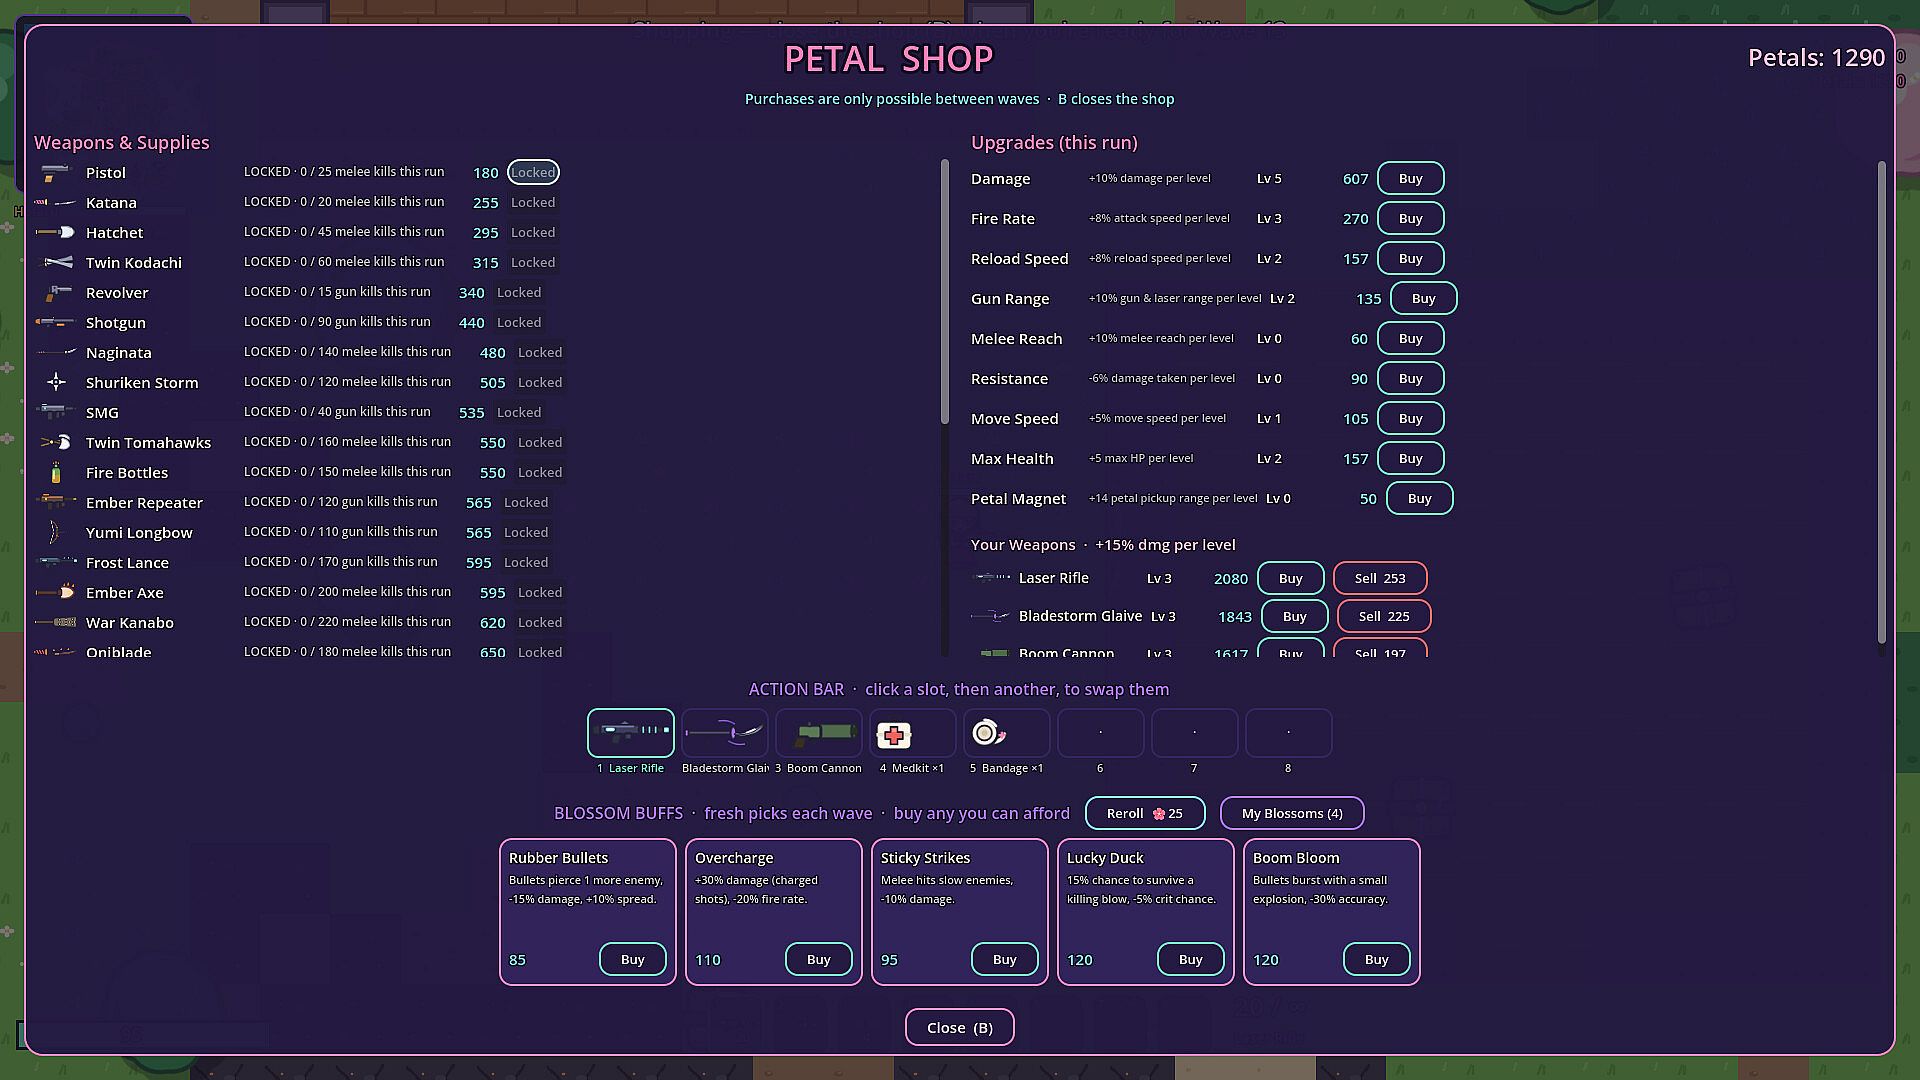This screenshot has height=1080, width=1920.
Task: Click the Locked label for Shotgun
Action: click(519, 322)
